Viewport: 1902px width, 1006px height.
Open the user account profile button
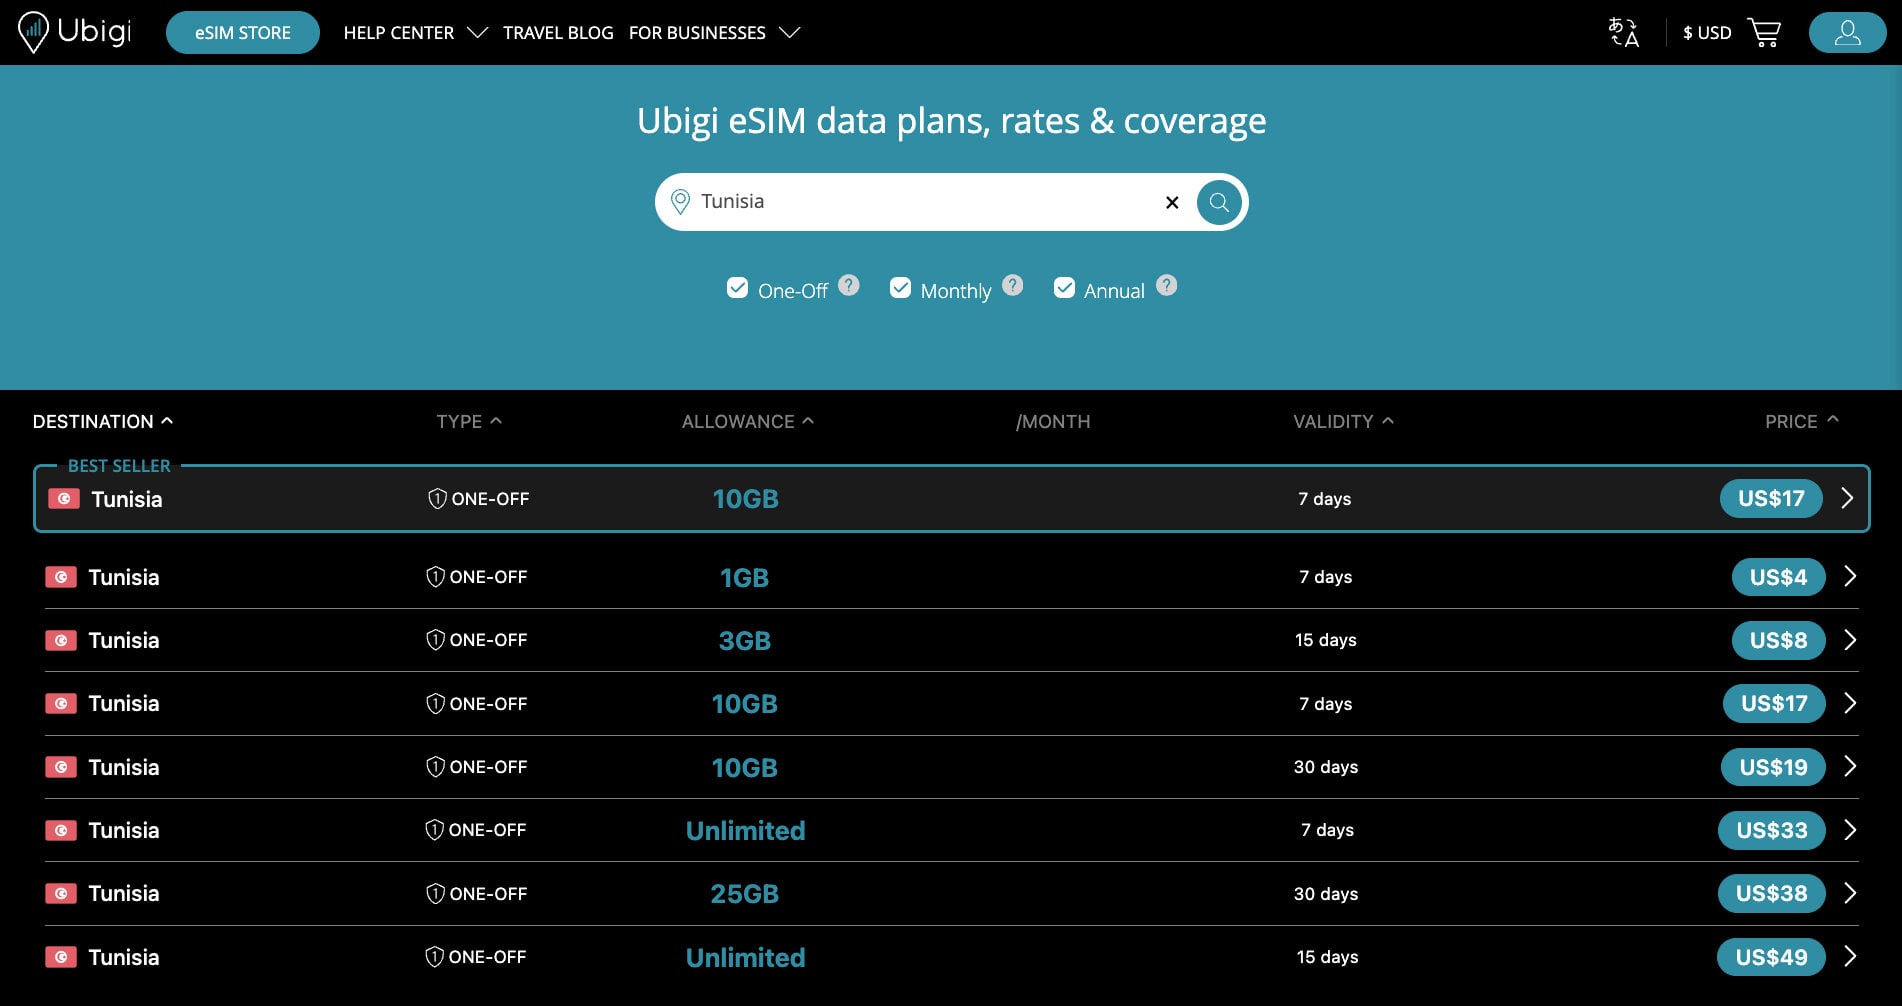(x=1847, y=32)
